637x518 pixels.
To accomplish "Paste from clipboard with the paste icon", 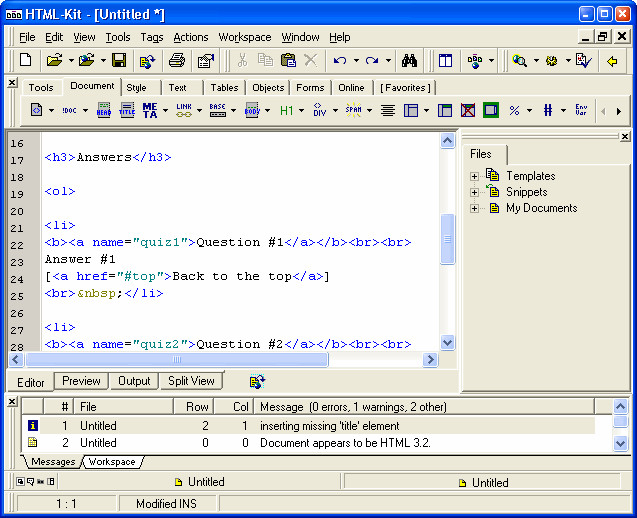I will pos(288,60).
